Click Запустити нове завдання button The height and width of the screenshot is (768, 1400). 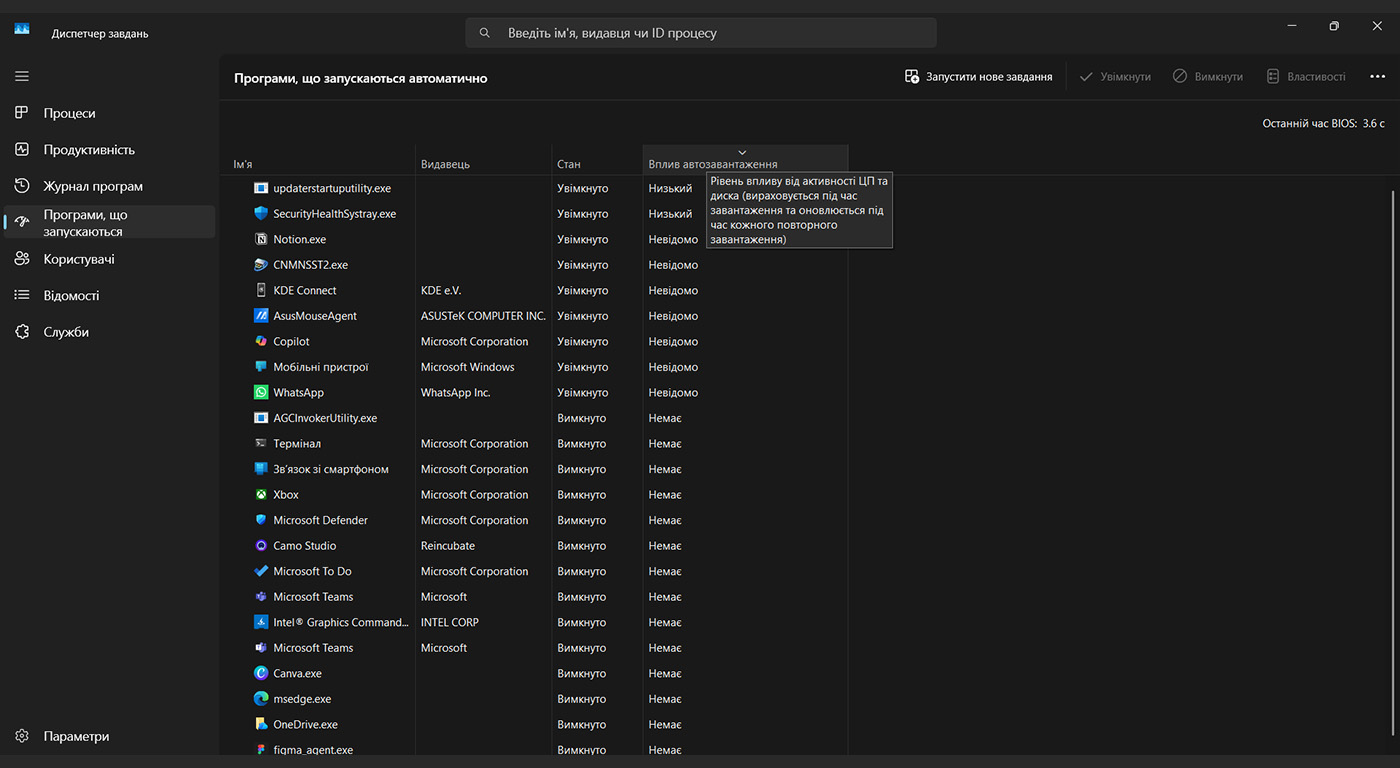point(978,76)
